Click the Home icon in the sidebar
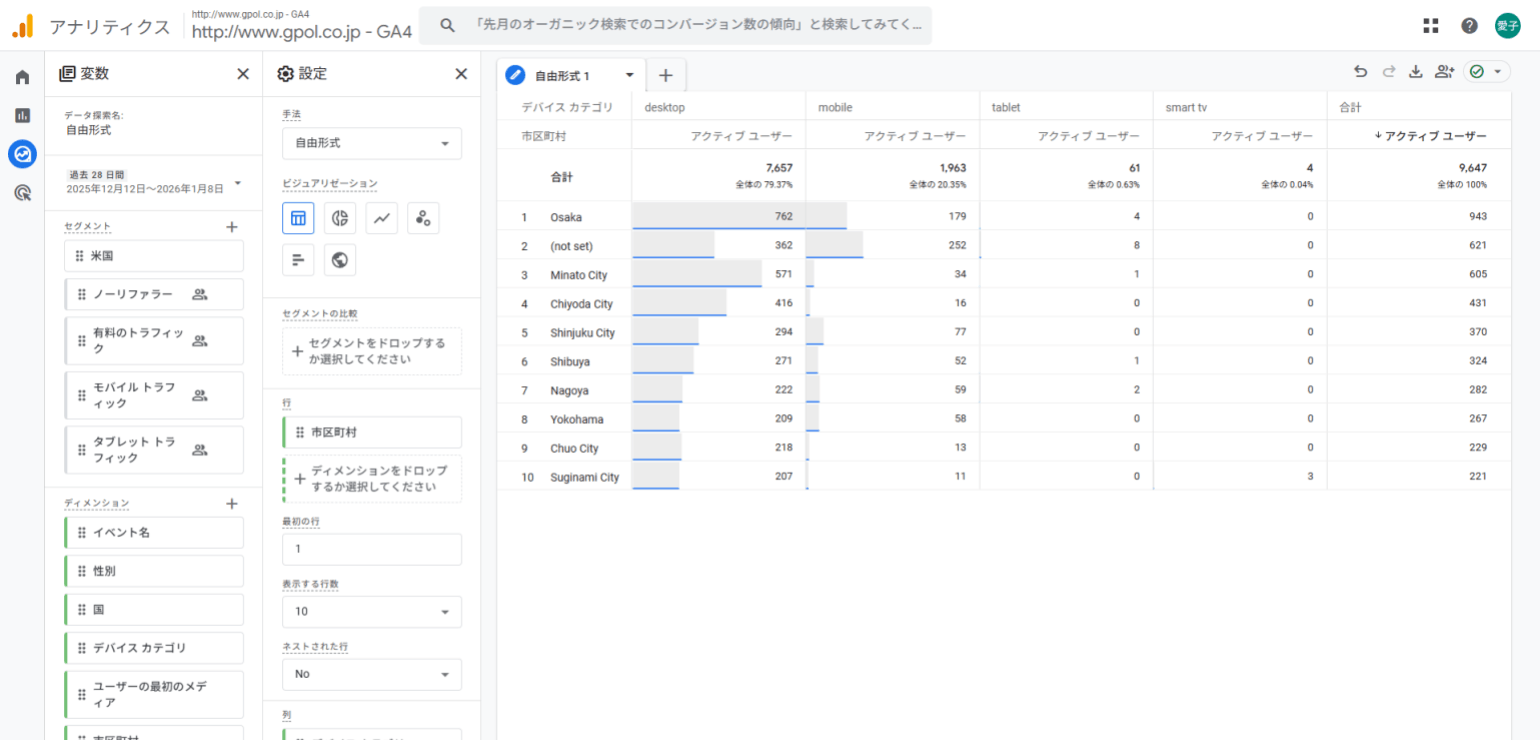 [21, 75]
